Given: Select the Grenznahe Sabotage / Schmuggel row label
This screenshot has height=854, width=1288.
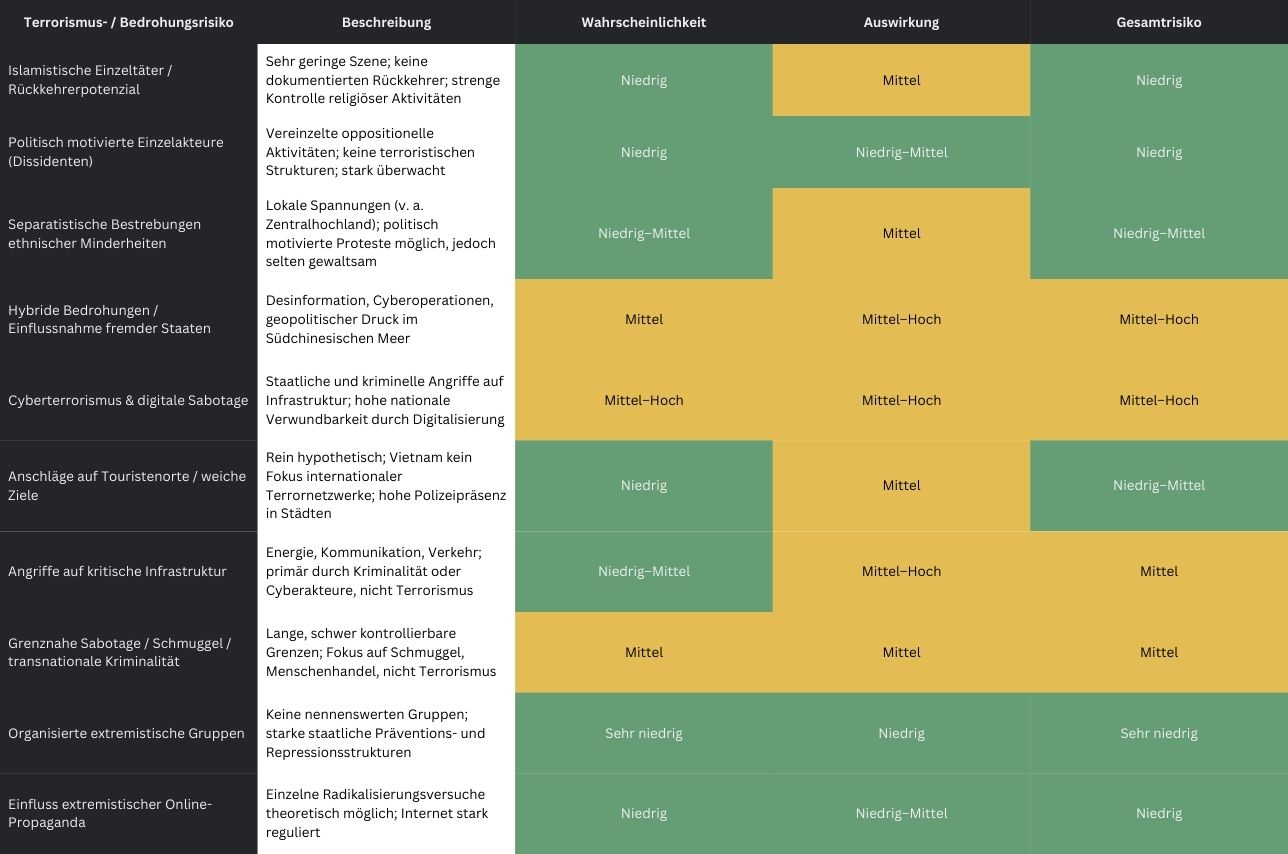Looking at the screenshot, I should pyautogui.click(x=119, y=652).
